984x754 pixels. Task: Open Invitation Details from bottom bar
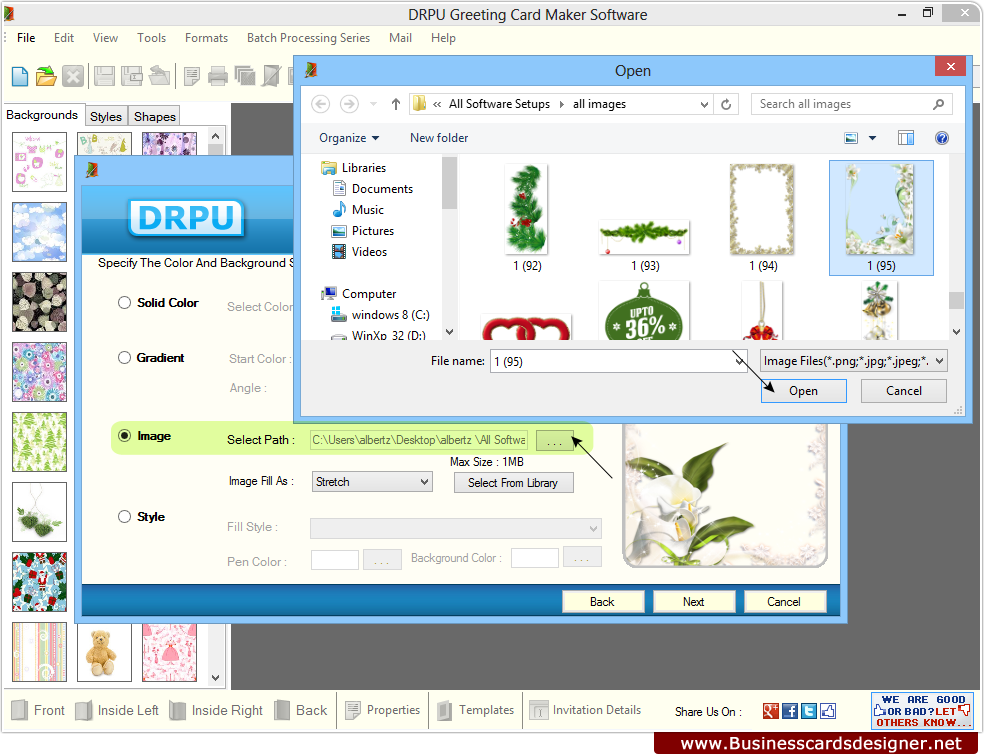tap(586, 710)
